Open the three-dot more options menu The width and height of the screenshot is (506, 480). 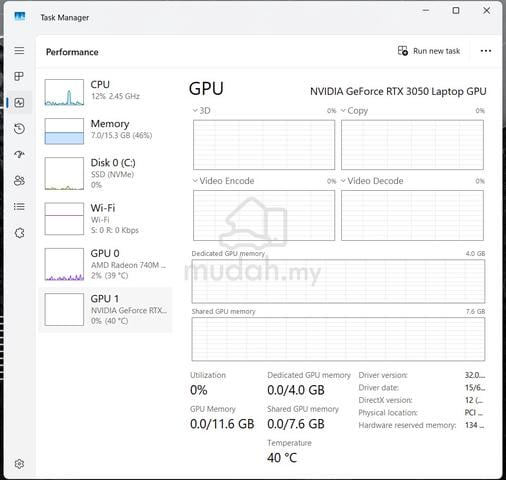[486, 51]
